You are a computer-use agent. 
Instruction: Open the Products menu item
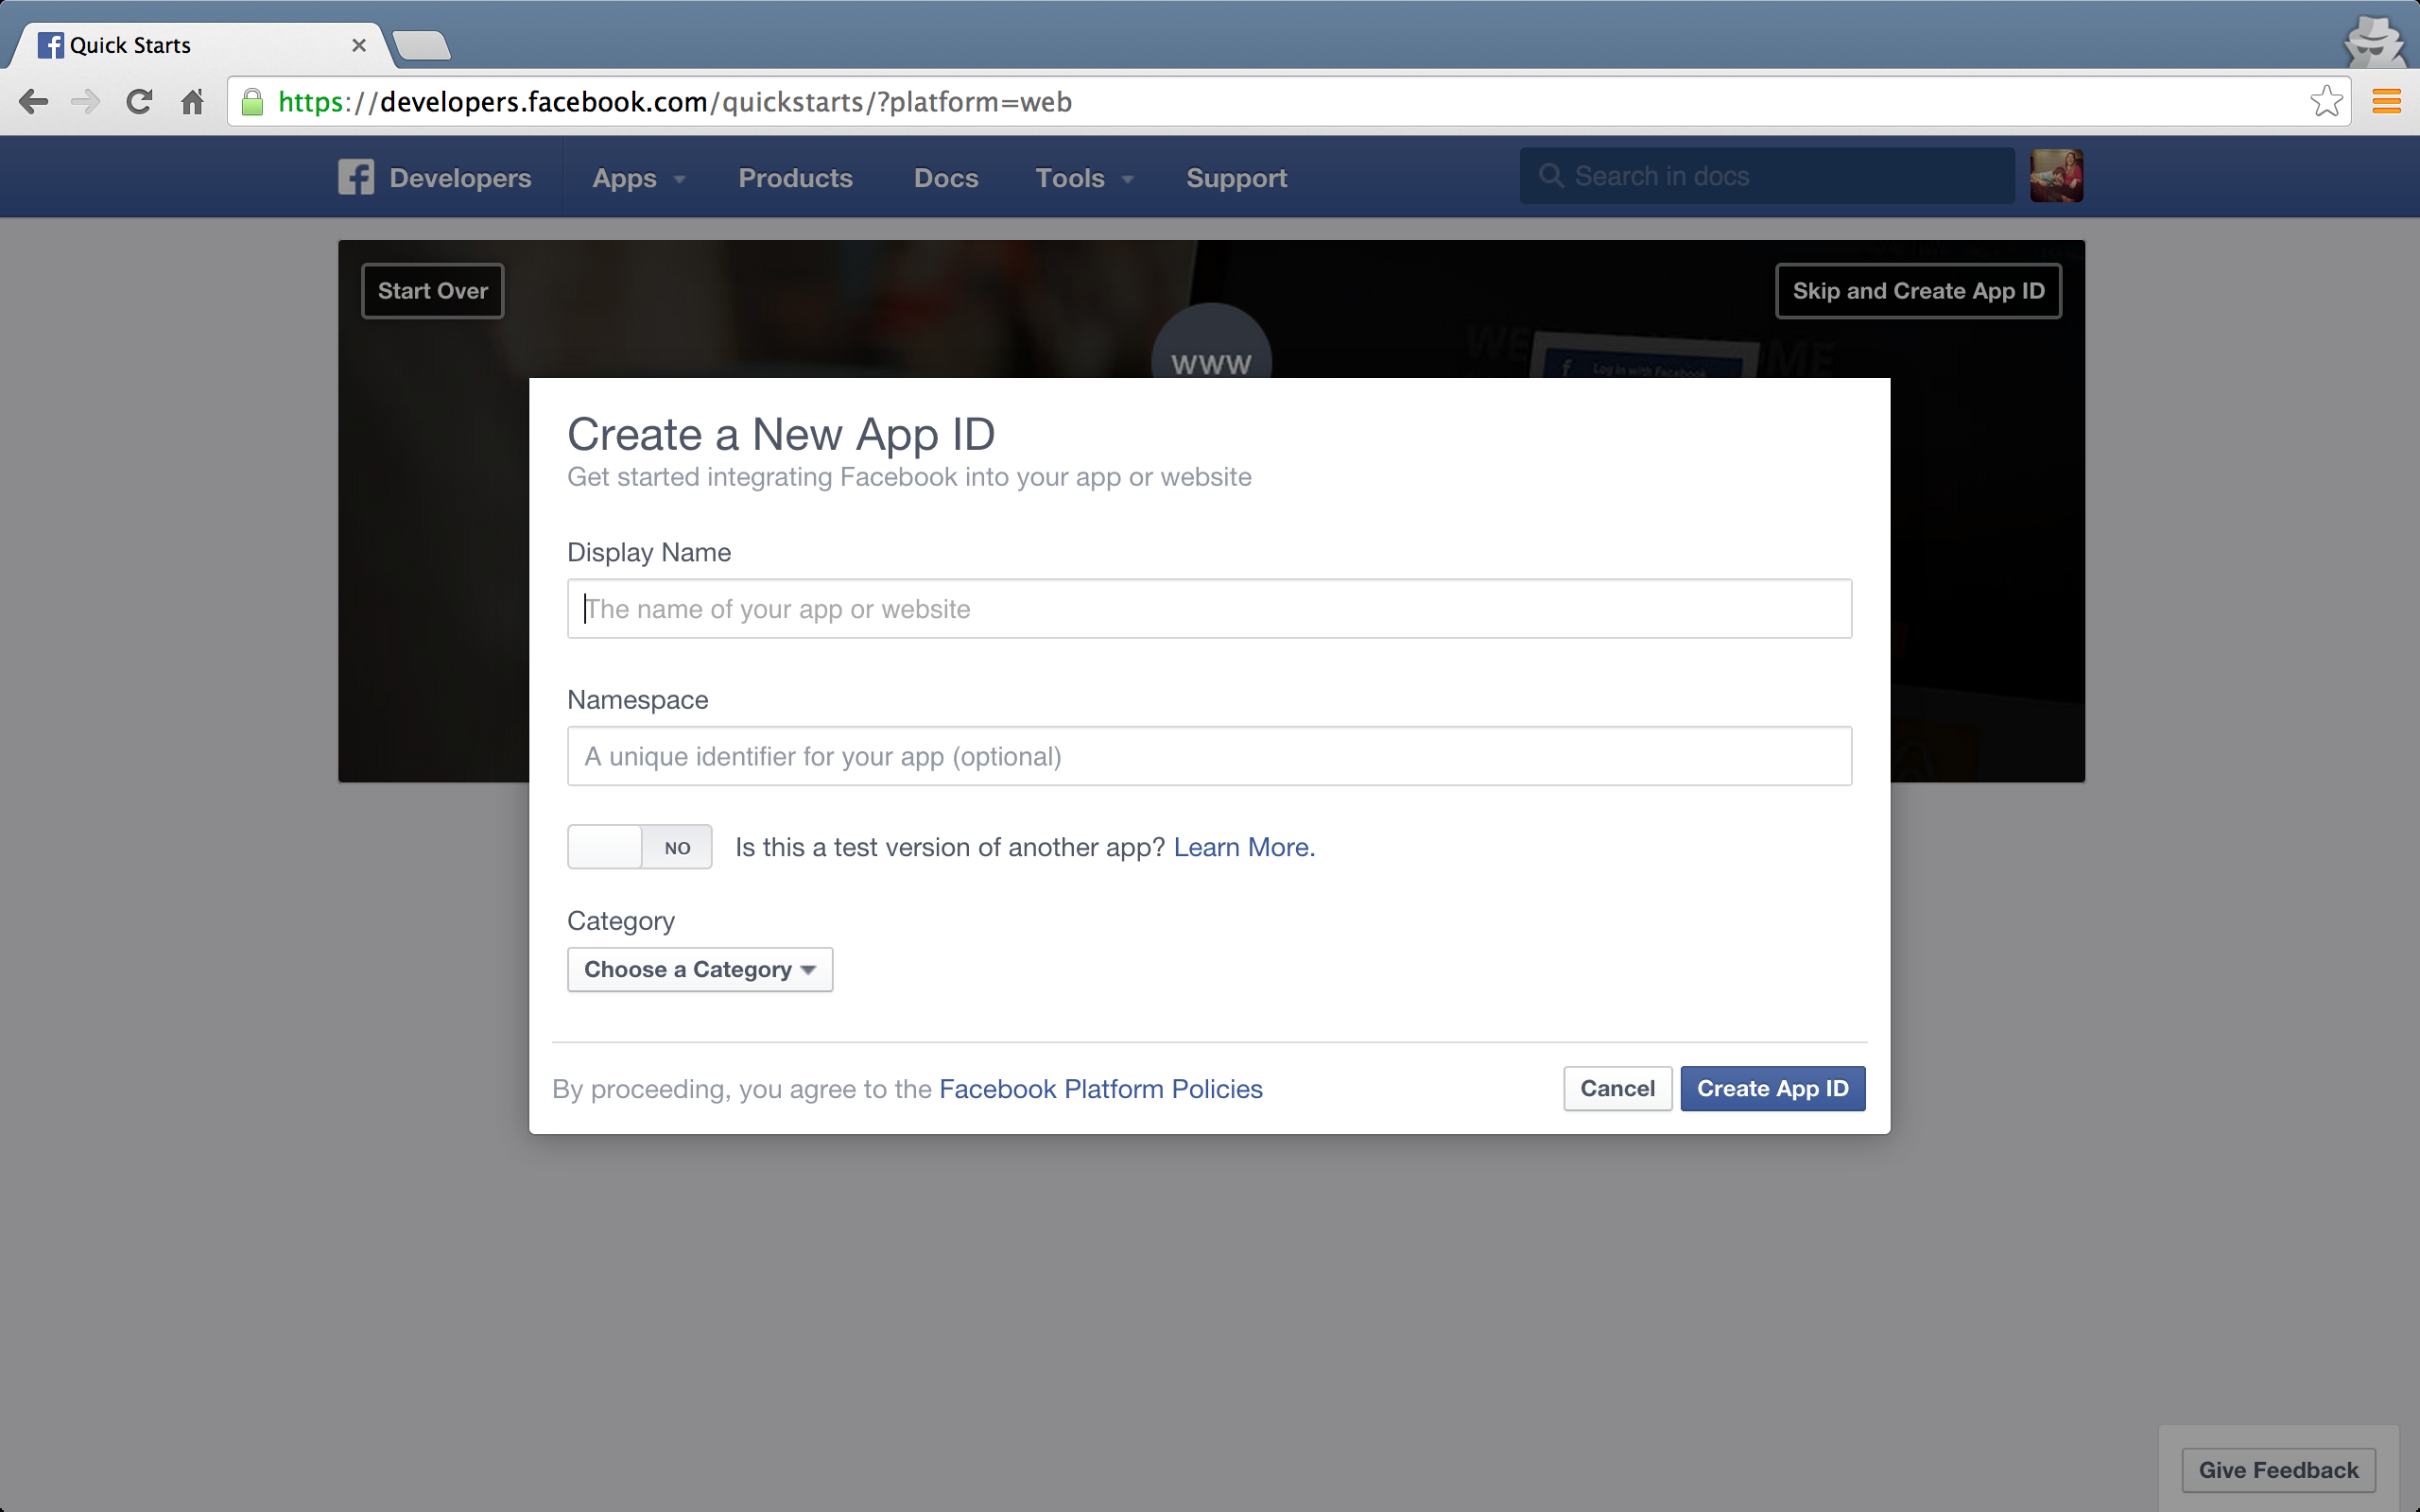795,178
